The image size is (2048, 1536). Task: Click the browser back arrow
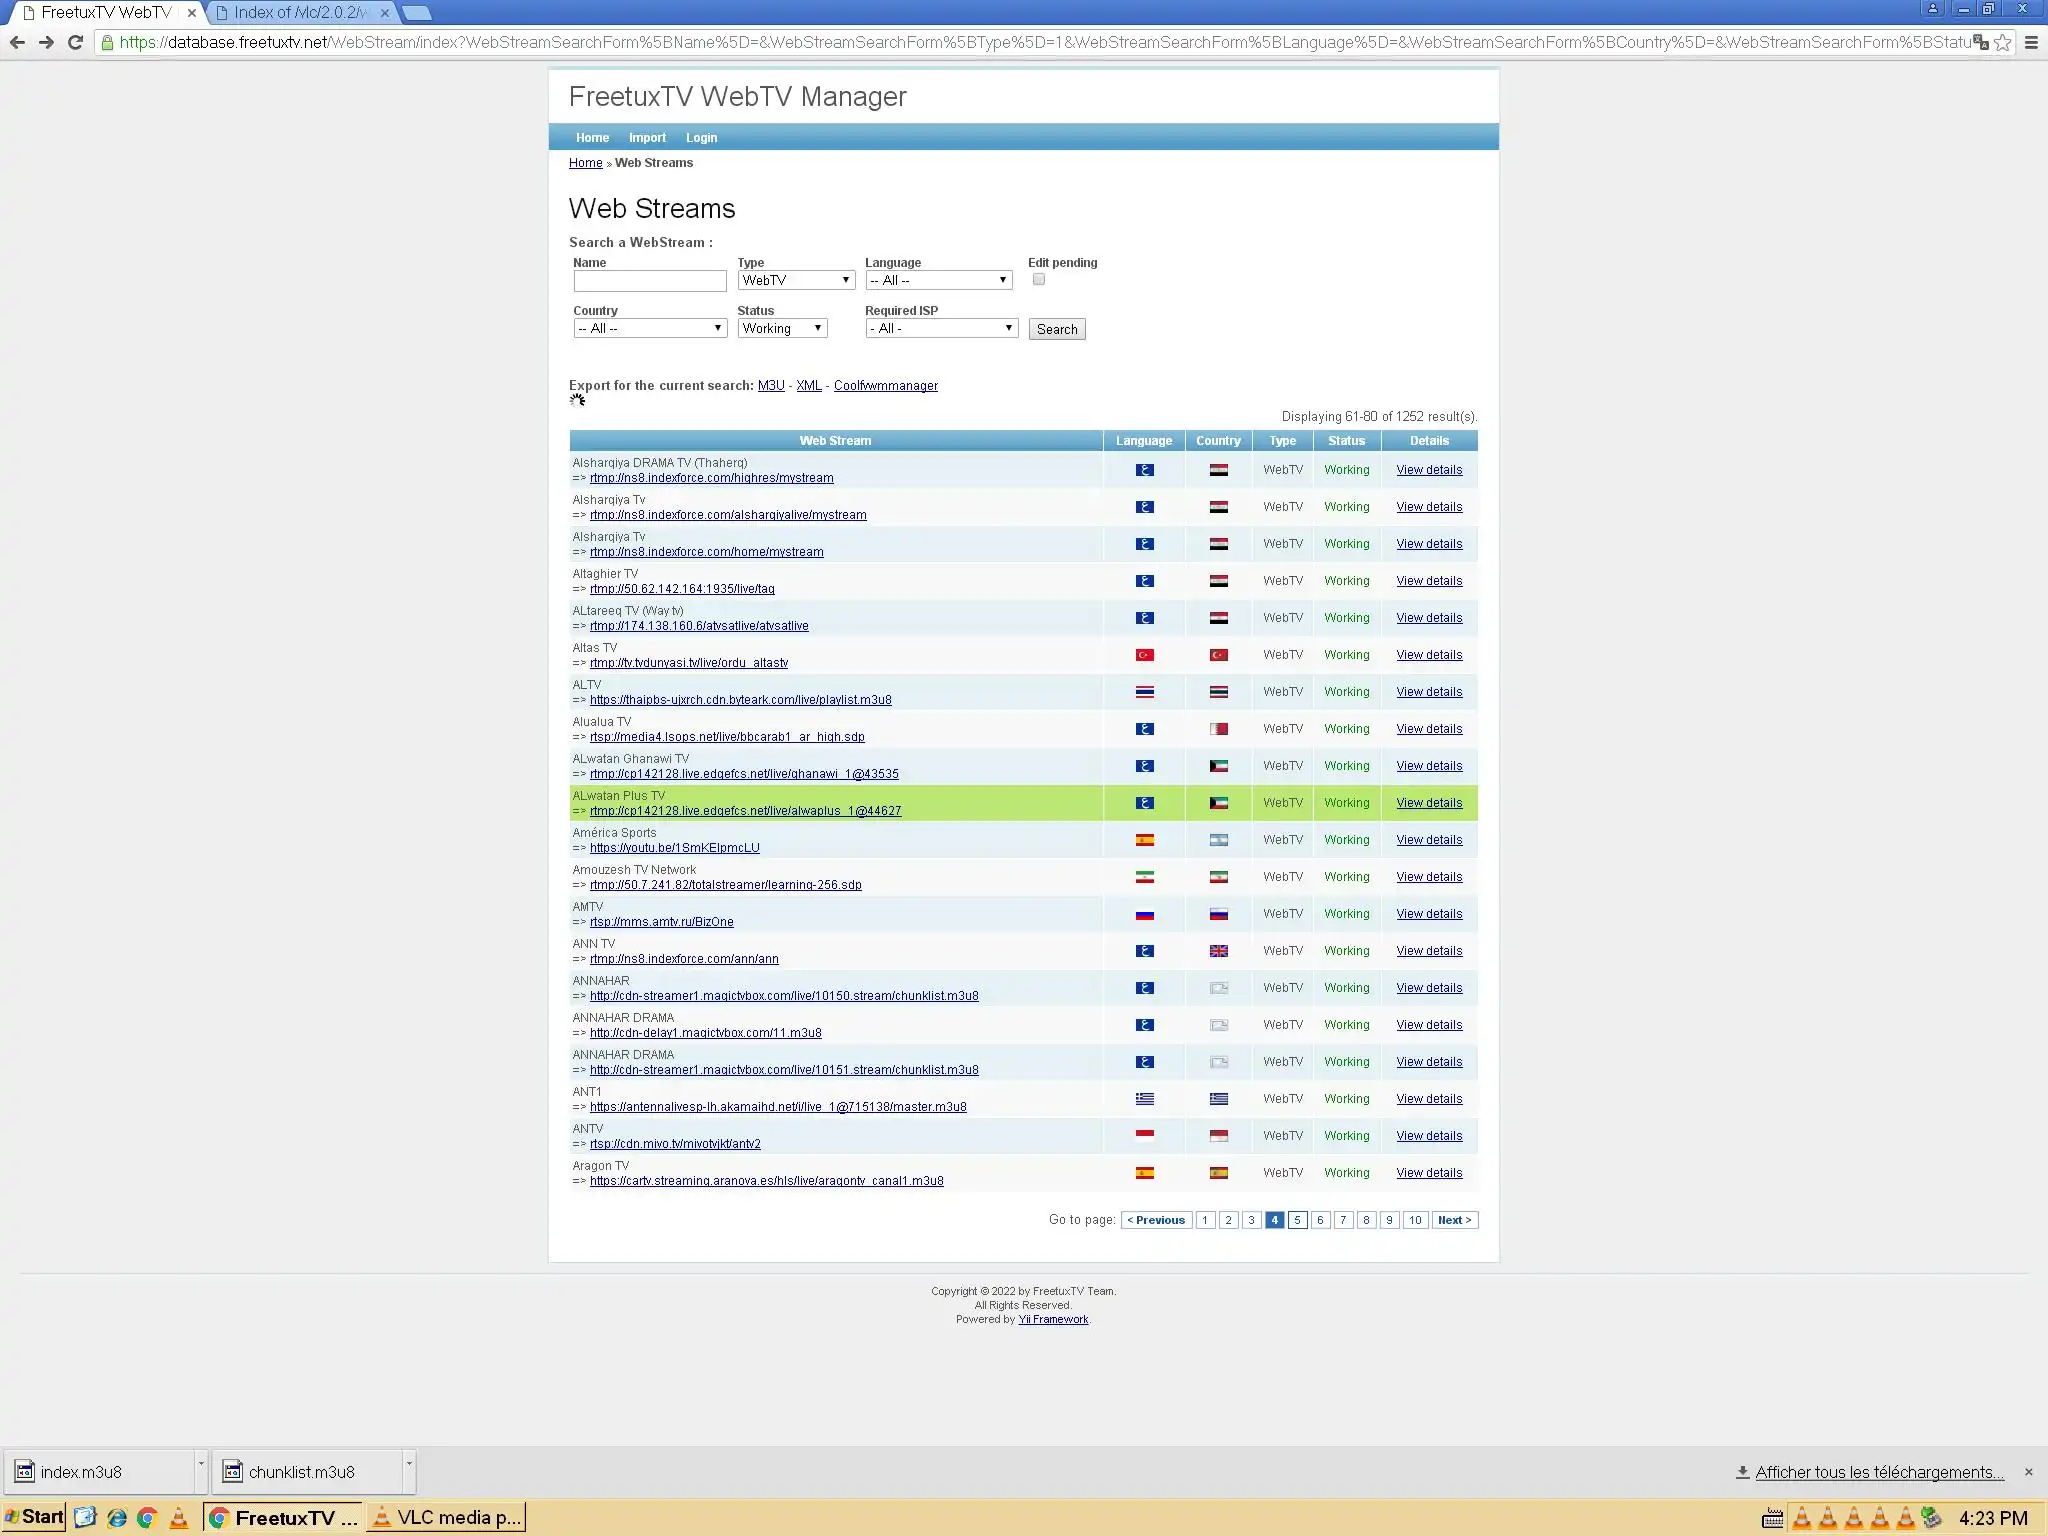pyautogui.click(x=17, y=42)
